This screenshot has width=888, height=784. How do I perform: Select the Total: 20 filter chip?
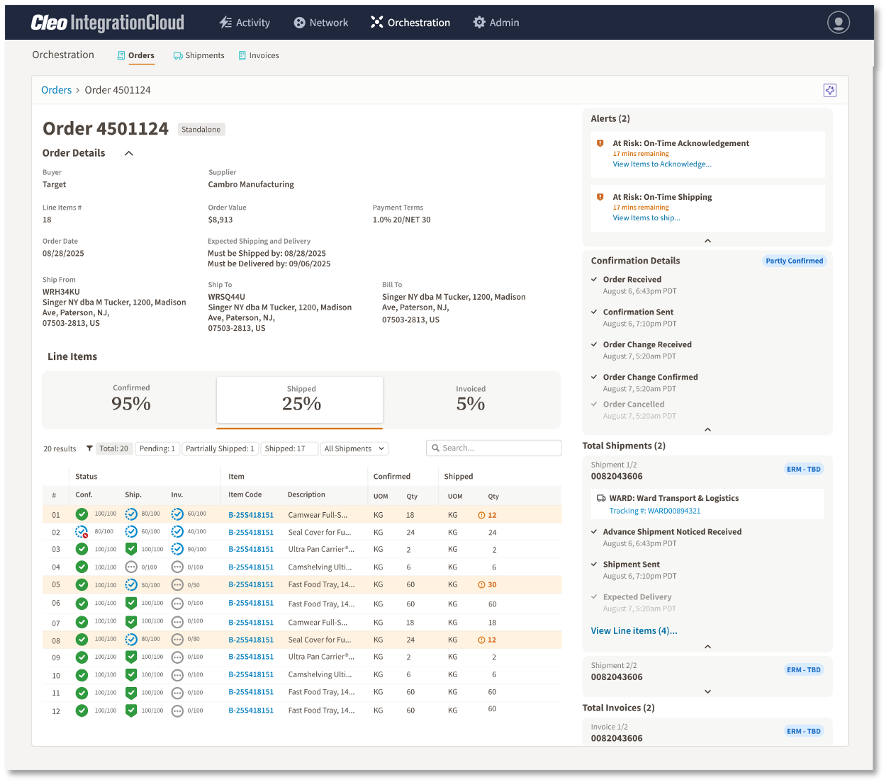point(114,449)
